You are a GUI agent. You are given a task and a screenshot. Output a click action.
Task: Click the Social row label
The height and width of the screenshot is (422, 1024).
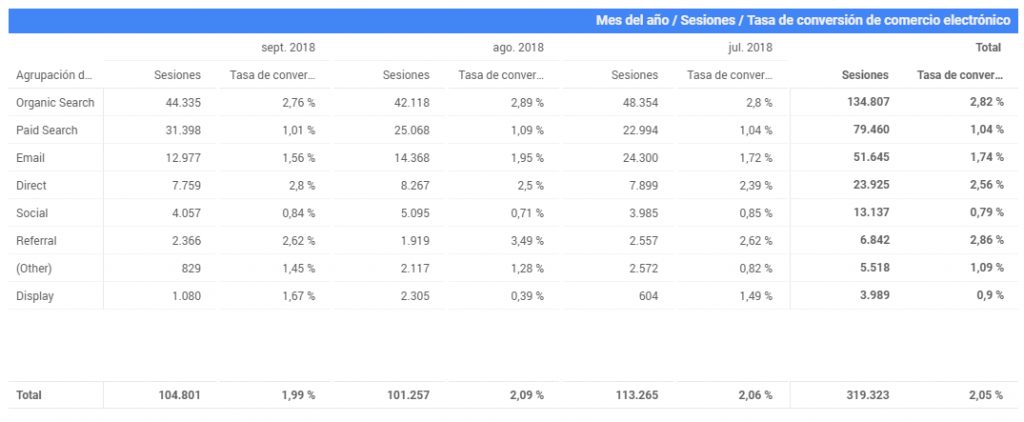point(32,213)
